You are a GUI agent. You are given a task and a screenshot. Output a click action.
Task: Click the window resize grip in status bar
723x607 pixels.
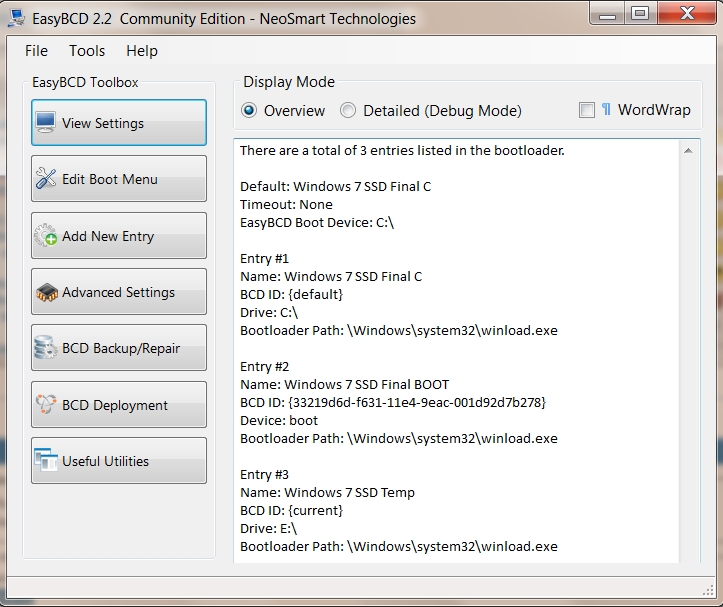tap(708, 590)
